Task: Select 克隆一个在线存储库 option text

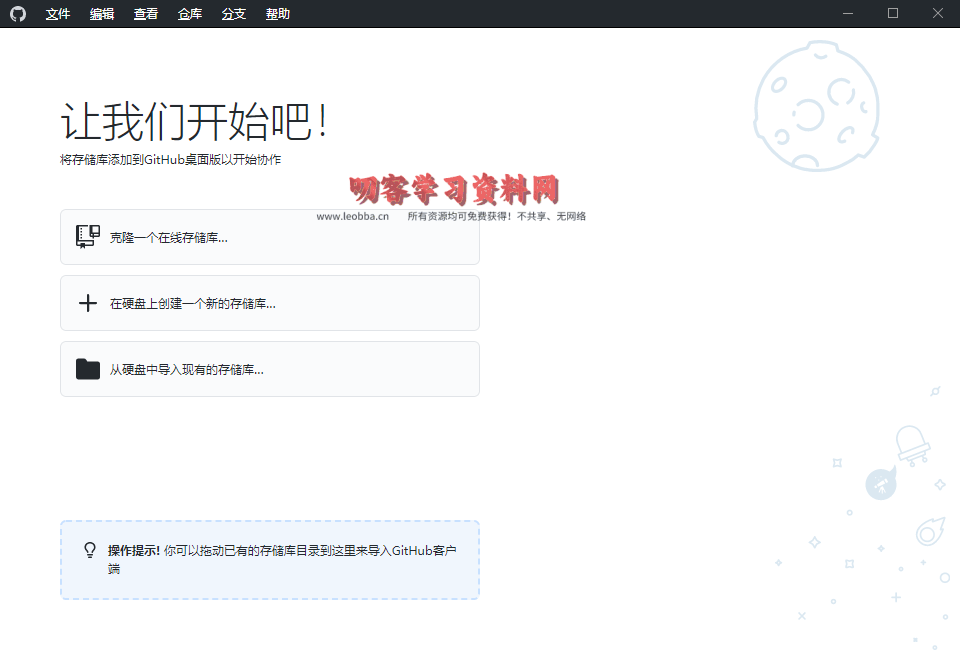Action: pyautogui.click(x=169, y=238)
